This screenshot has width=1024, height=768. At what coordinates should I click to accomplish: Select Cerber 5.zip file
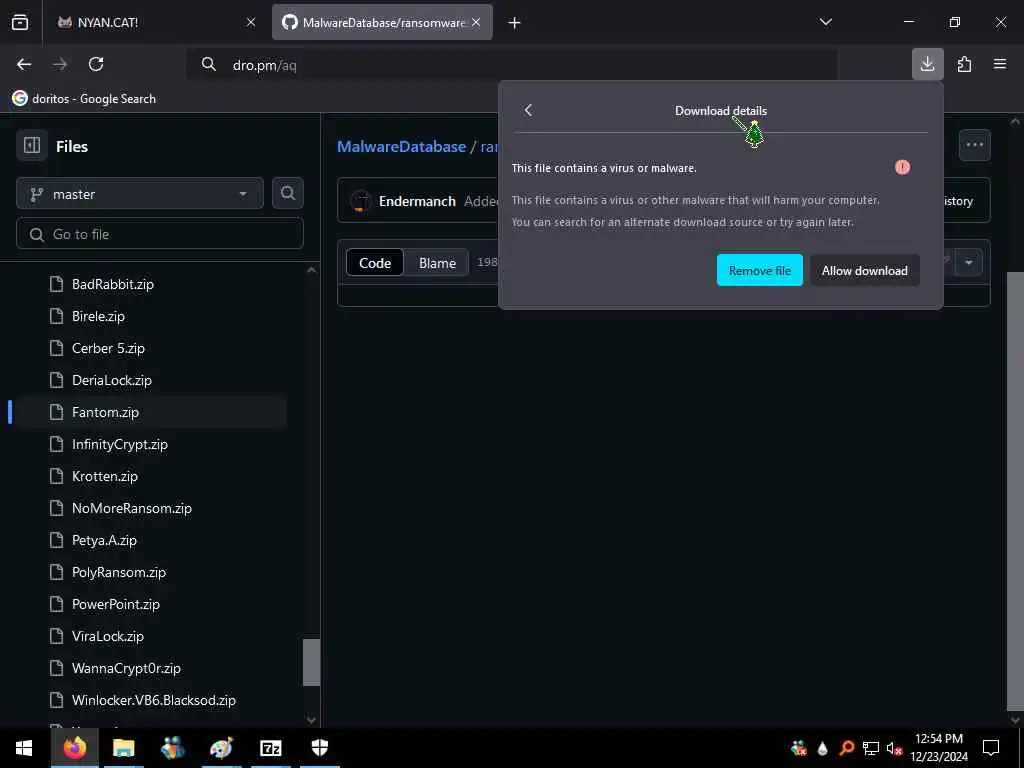click(x=108, y=348)
